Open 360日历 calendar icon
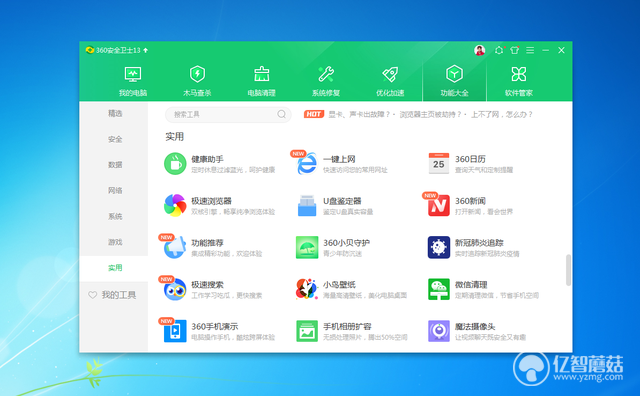 [x=439, y=163]
